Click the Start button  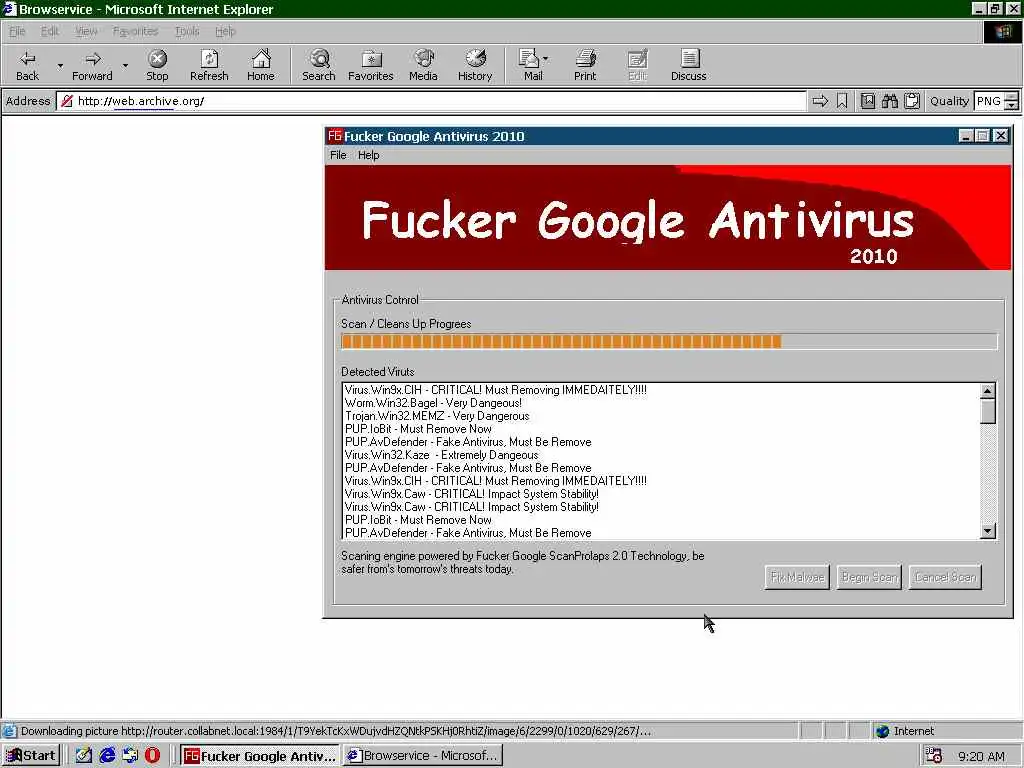click(x=31, y=756)
